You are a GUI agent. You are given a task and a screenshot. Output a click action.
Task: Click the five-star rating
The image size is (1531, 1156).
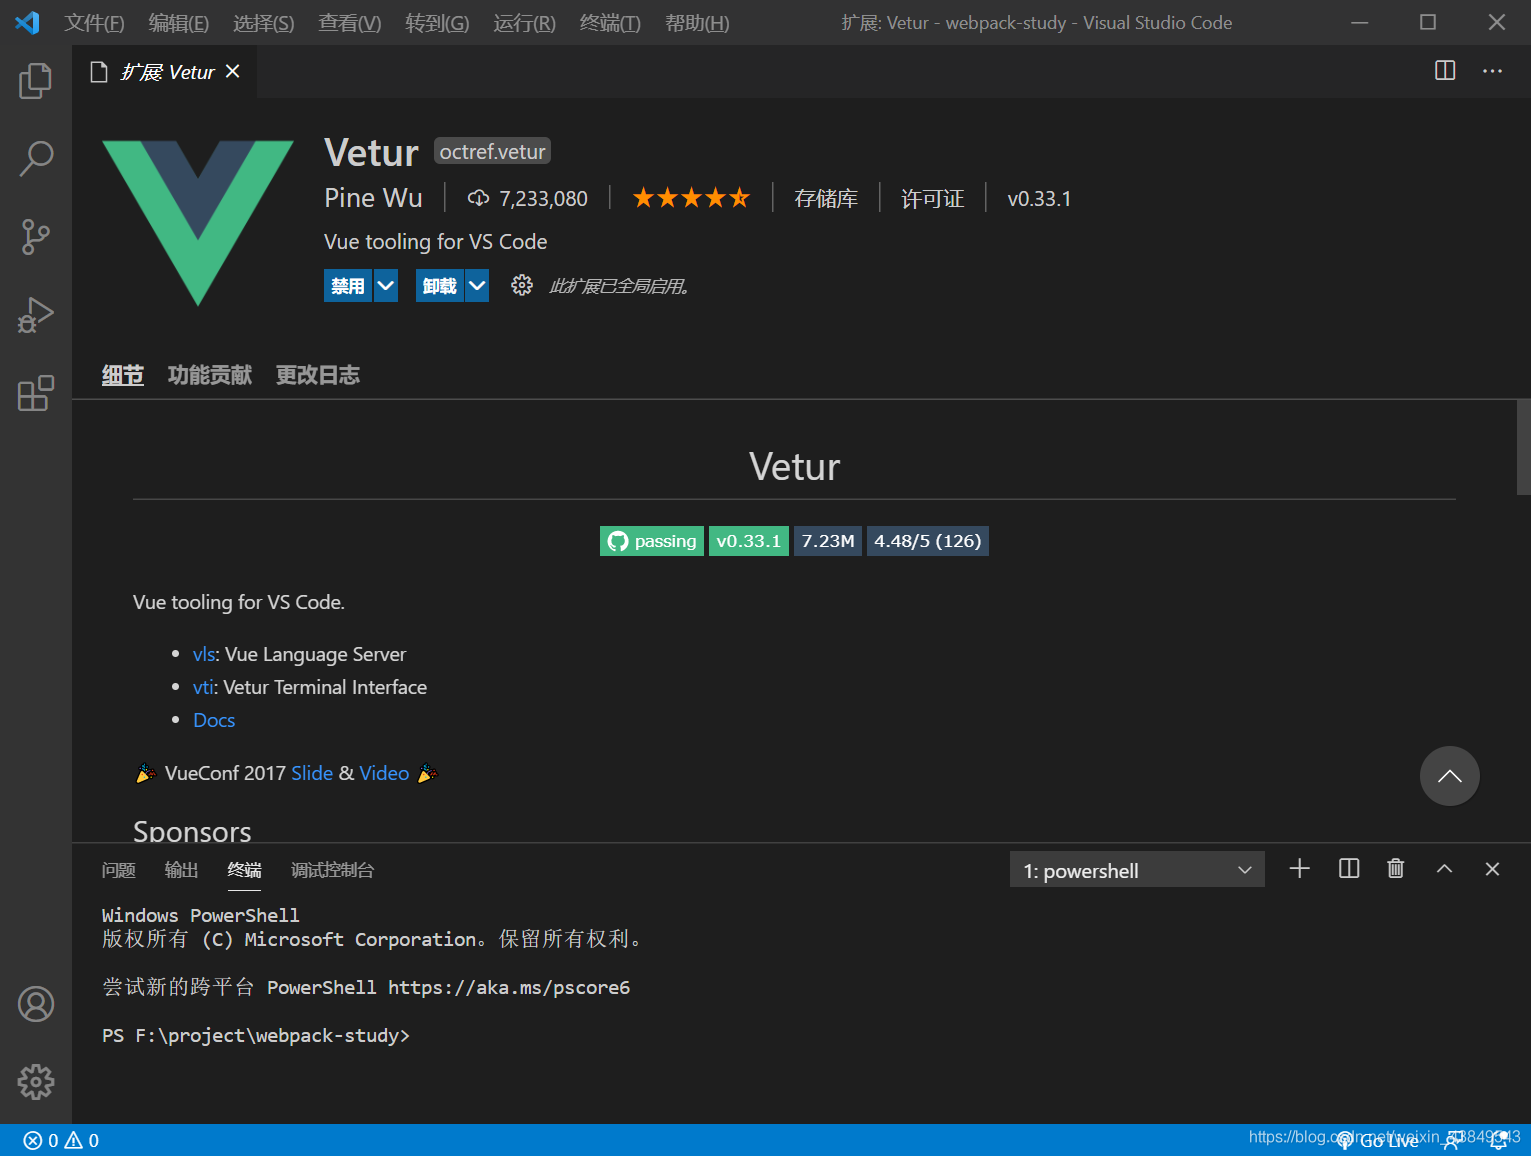[691, 198]
